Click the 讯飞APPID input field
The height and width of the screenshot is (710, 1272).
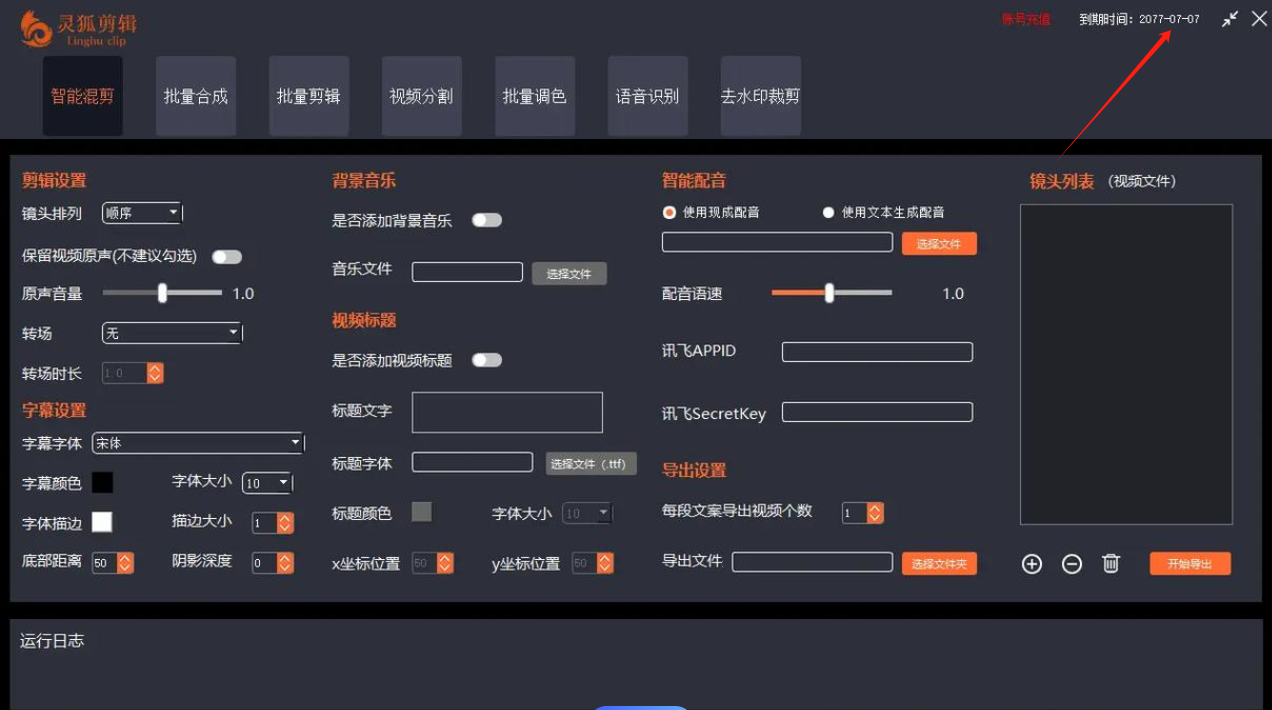point(876,351)
